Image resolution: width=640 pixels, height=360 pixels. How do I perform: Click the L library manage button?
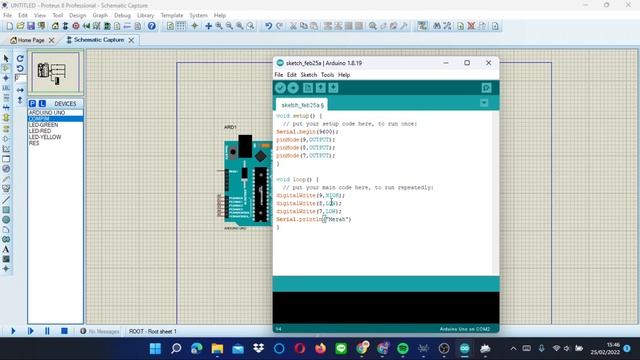(x=42, y=104)
